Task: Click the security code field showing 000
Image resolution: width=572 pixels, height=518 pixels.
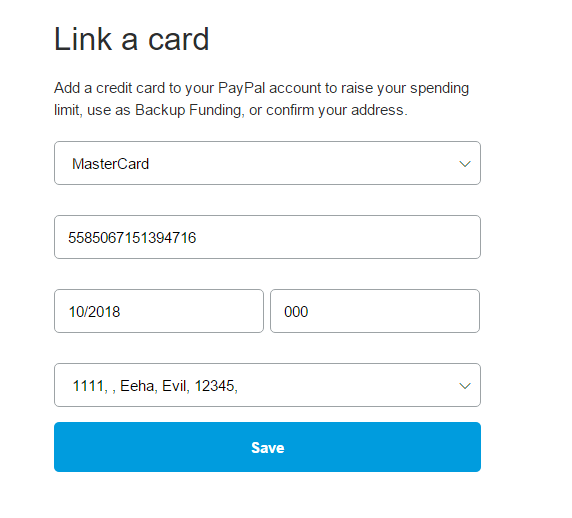Action: pos(375,311)
